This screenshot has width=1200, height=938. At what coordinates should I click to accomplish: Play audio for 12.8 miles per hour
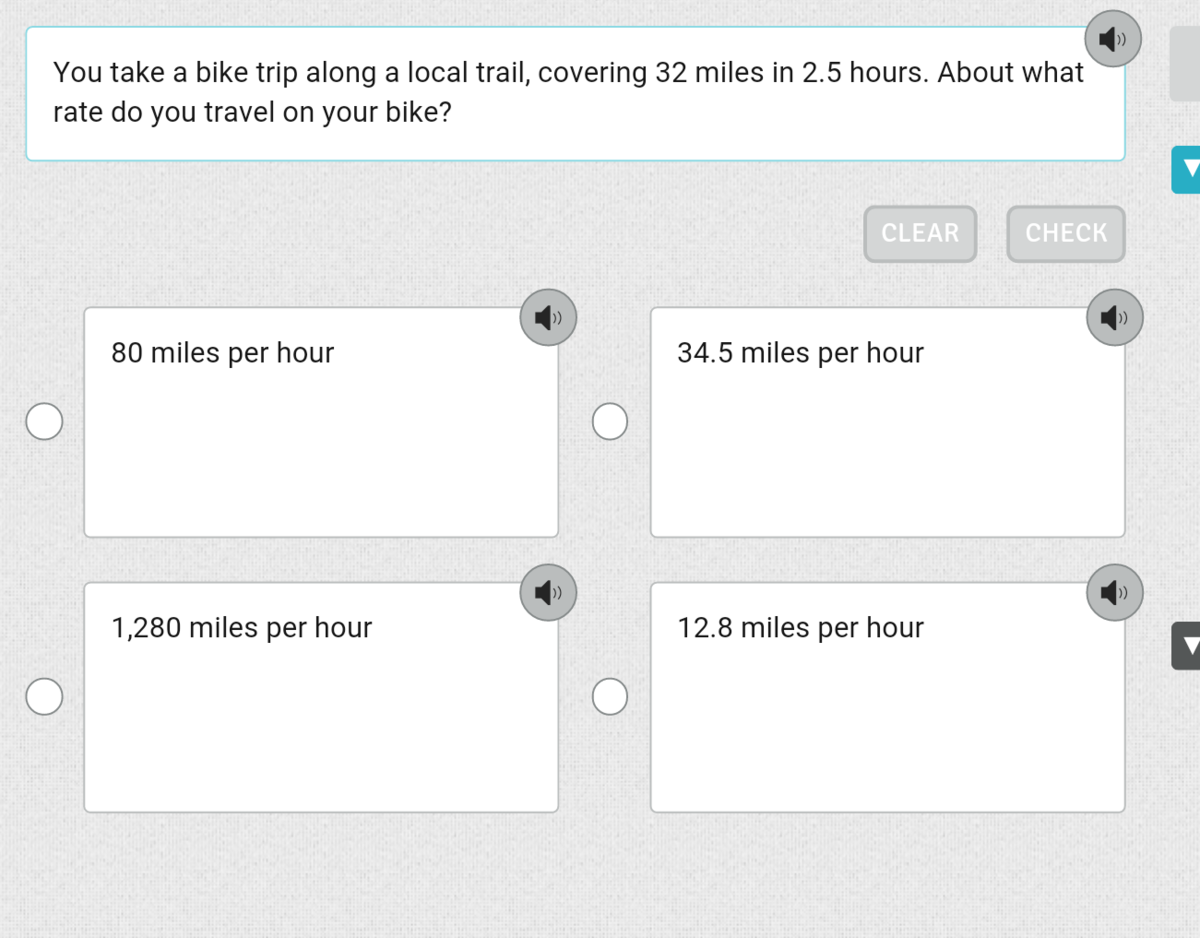tap(1114, 592)
